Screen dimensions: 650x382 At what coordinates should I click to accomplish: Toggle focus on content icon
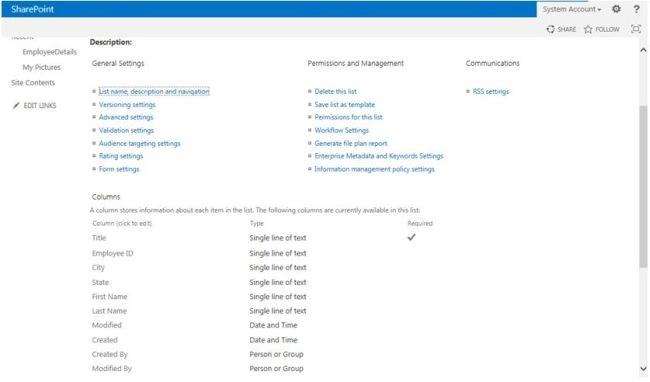click(x=635, y=29)
